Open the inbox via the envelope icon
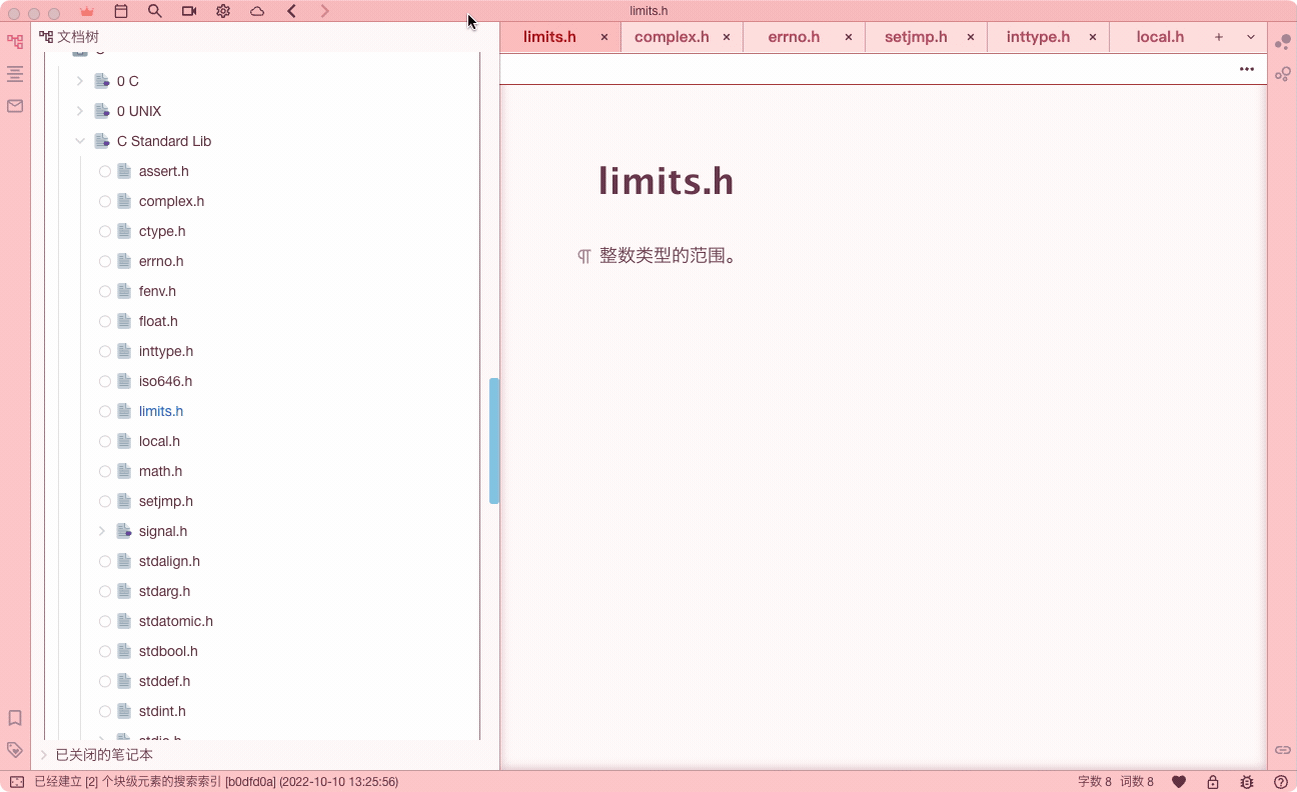Viewport: 1297px width, 792px height. point(14,105)
